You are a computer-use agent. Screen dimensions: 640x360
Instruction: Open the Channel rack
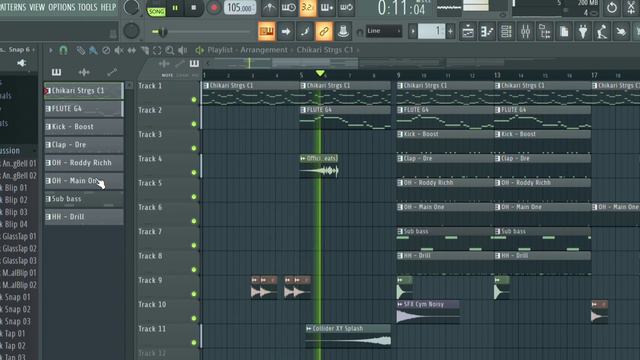click(506, 31)
